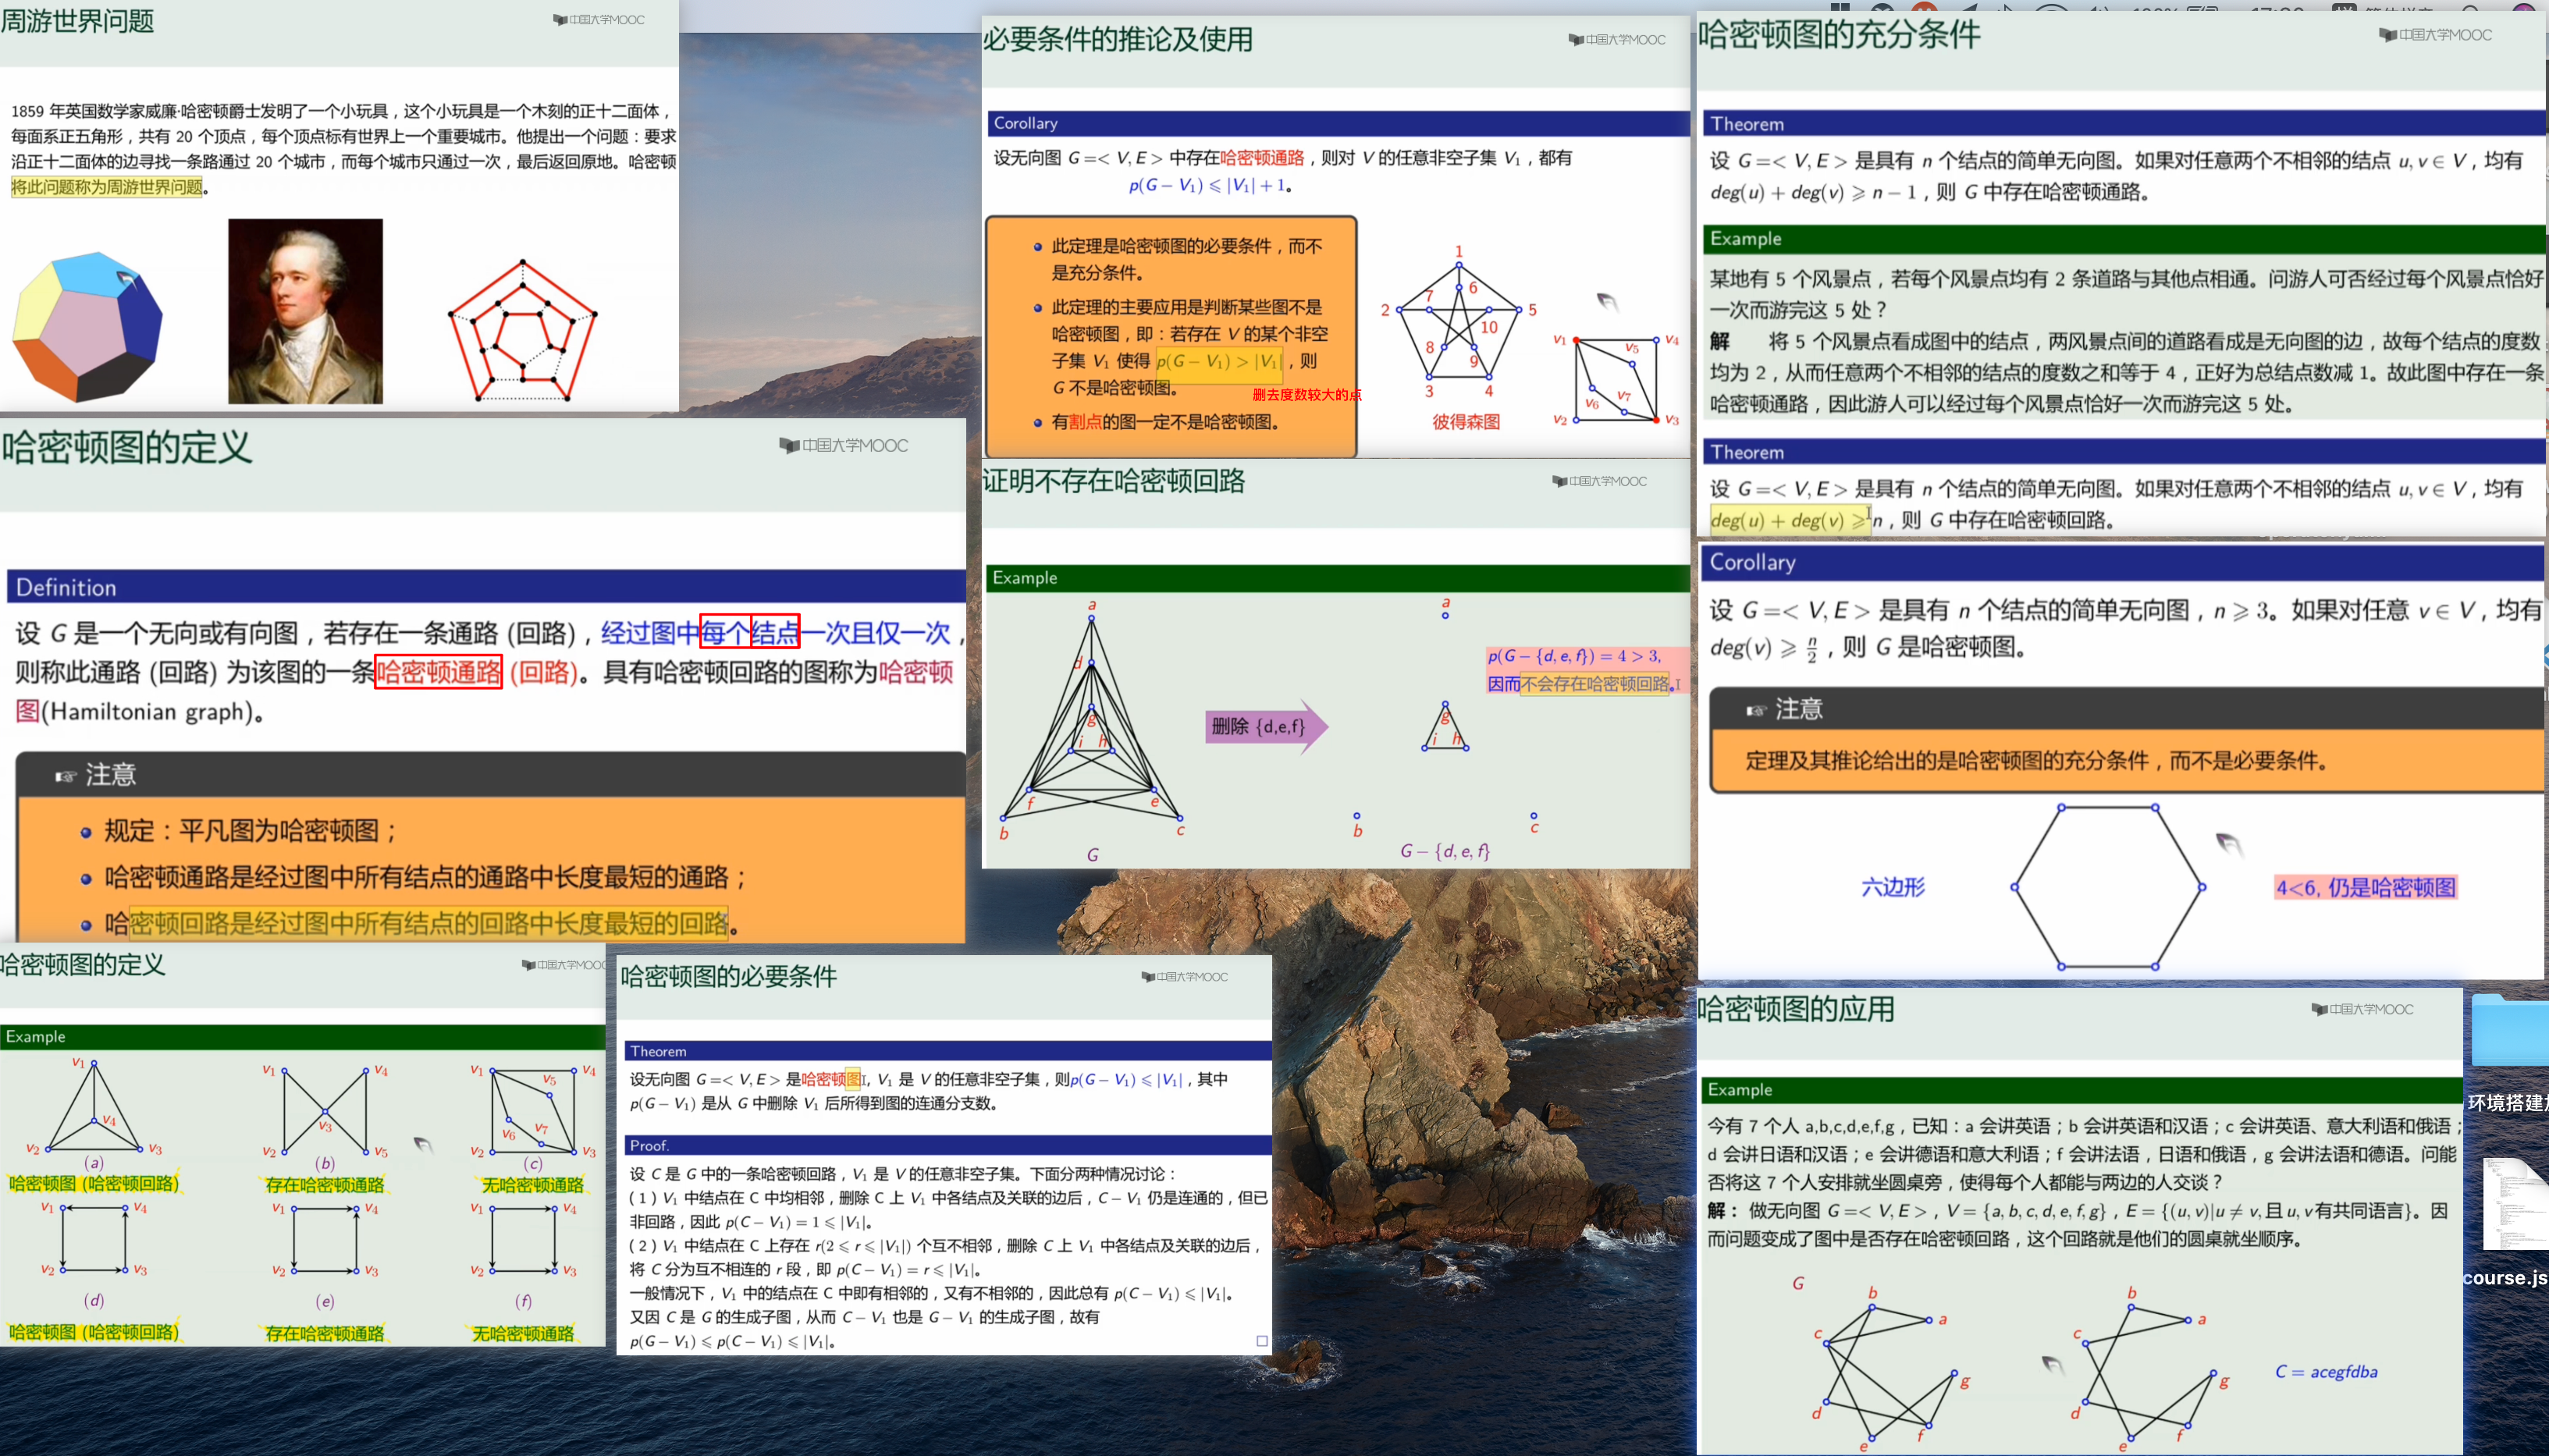Viewport: 2549px width, 1456px height.
Task: Open the 环境搭建 folder on desktop
Action: click(x=2510, y=1030)
